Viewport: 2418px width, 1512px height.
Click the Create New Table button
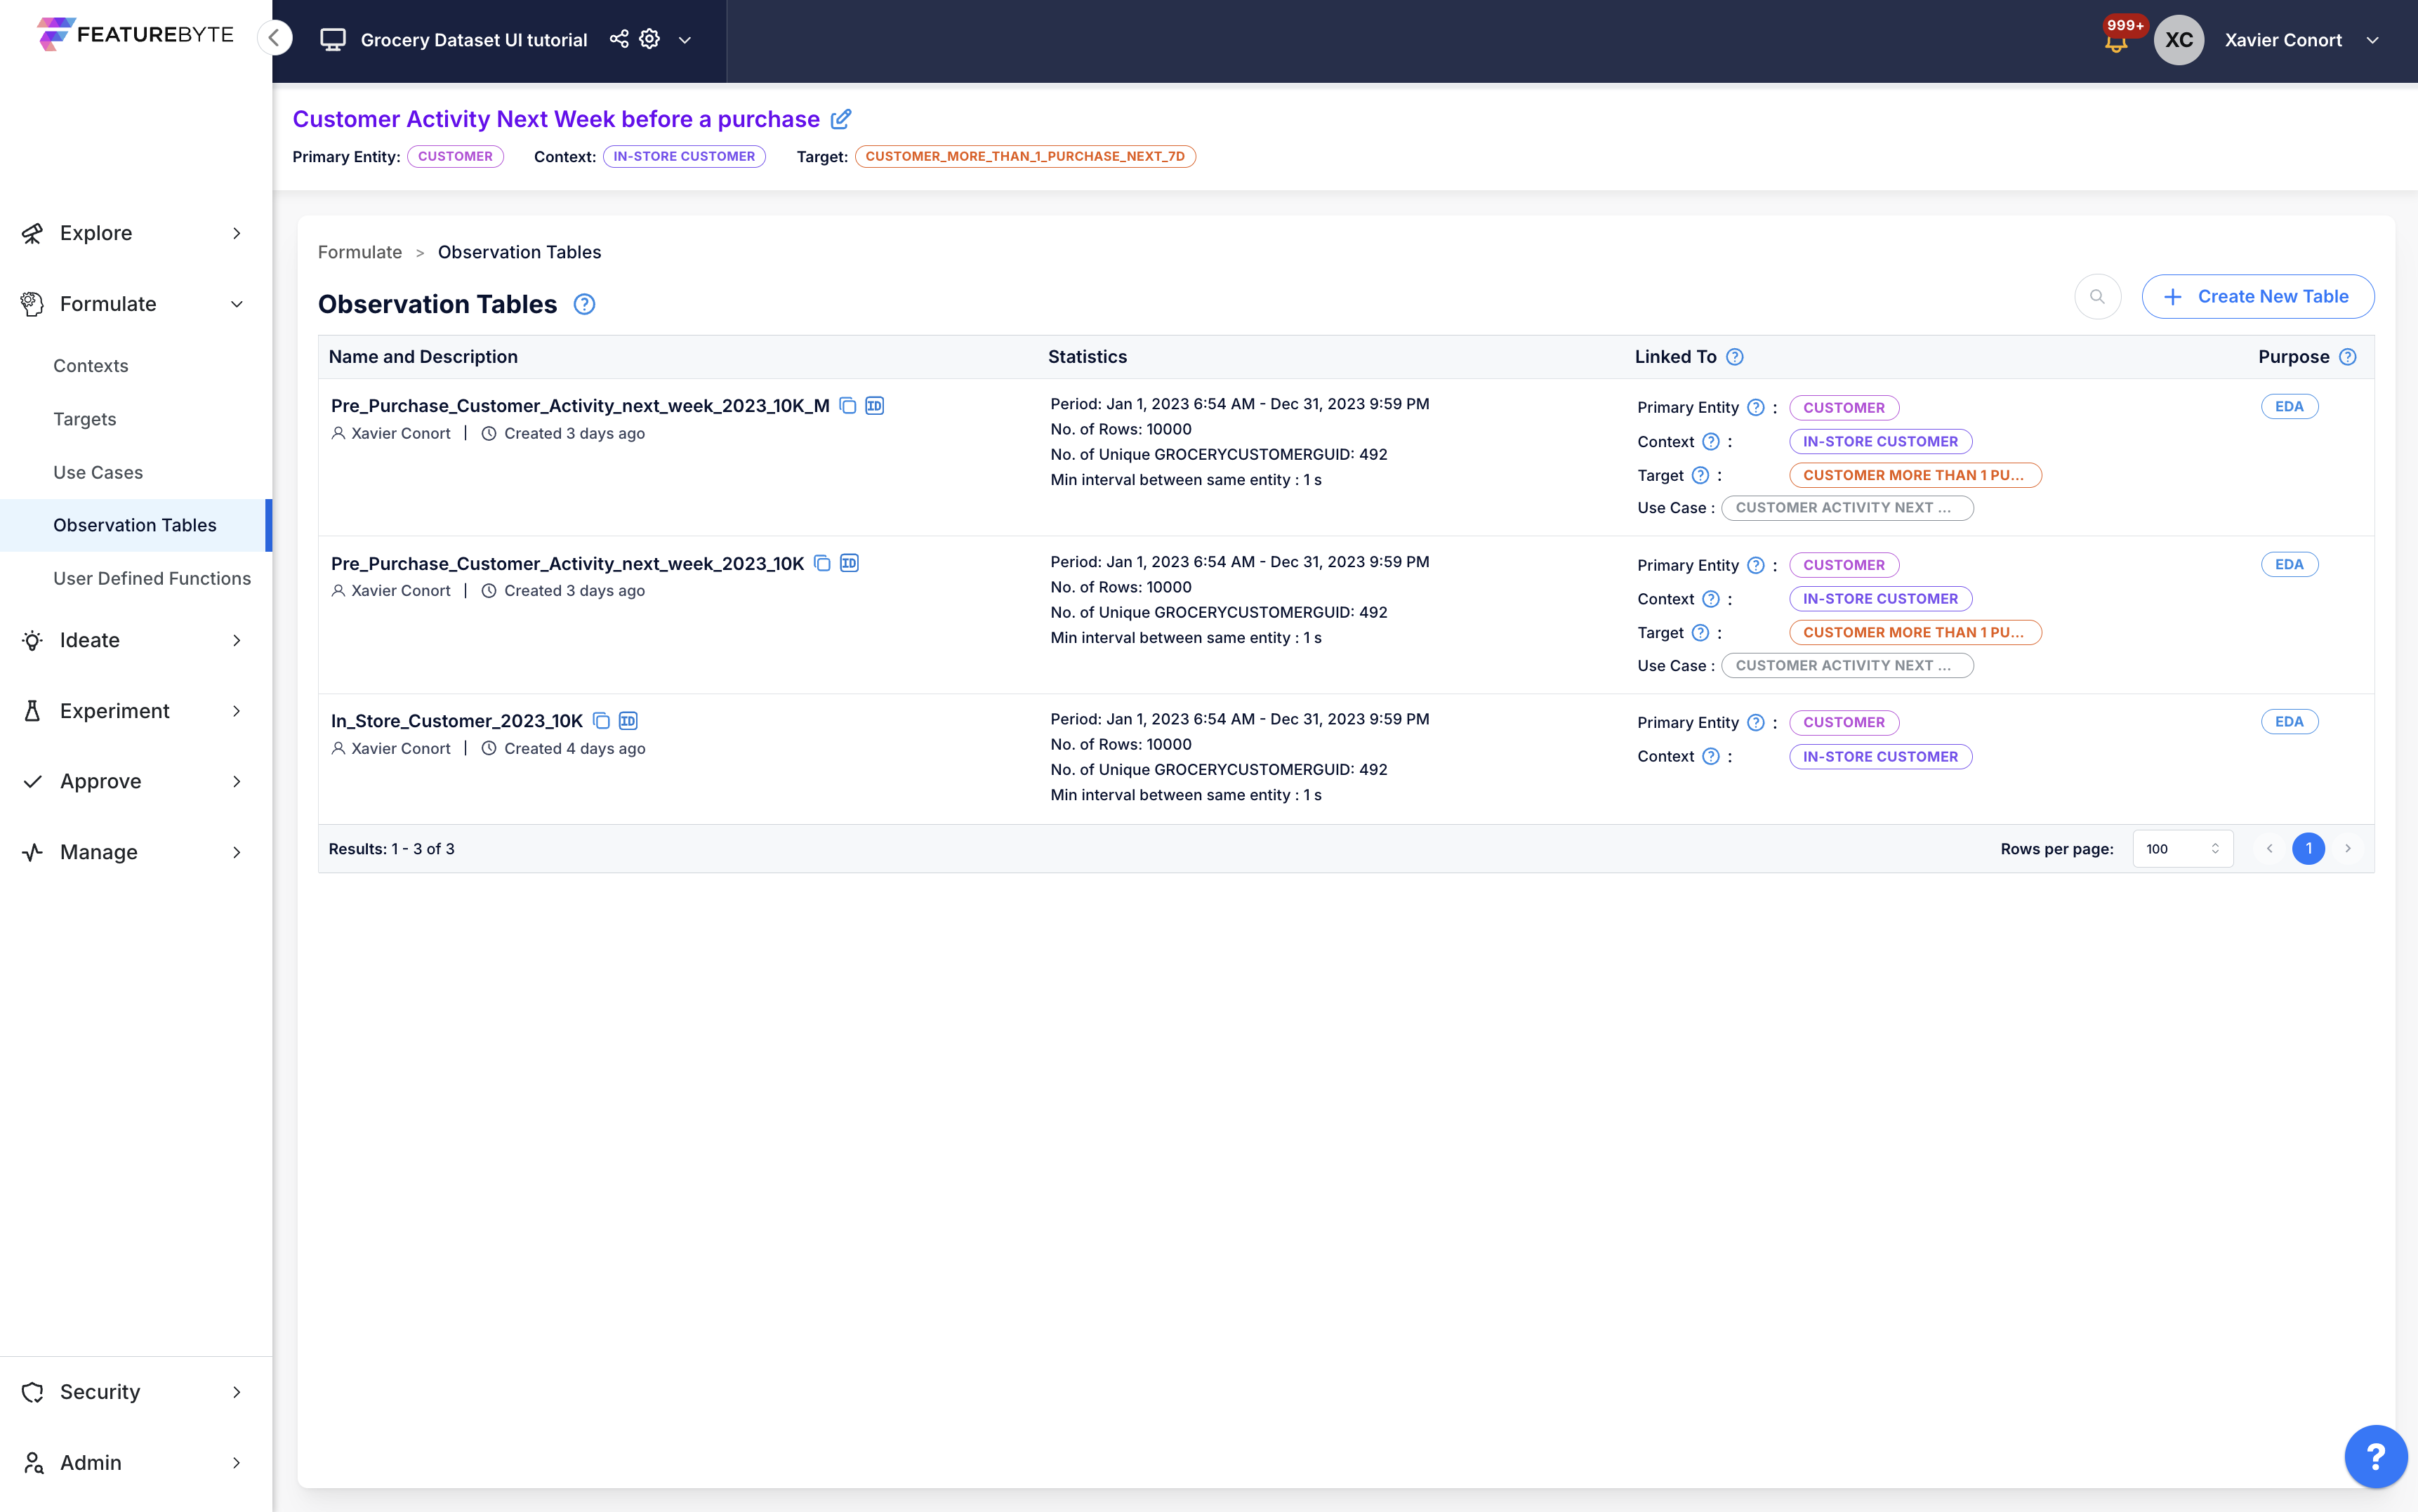(2257, 297)
